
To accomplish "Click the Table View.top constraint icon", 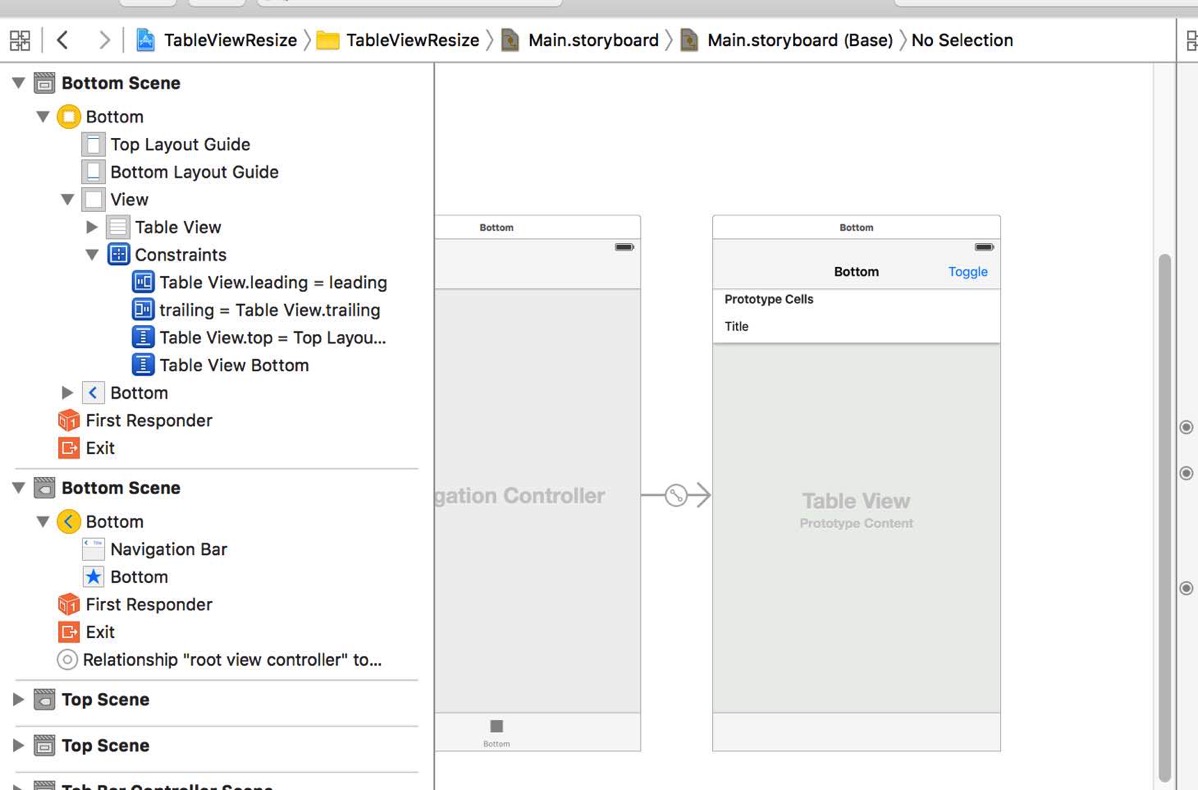I will point(143,337).
